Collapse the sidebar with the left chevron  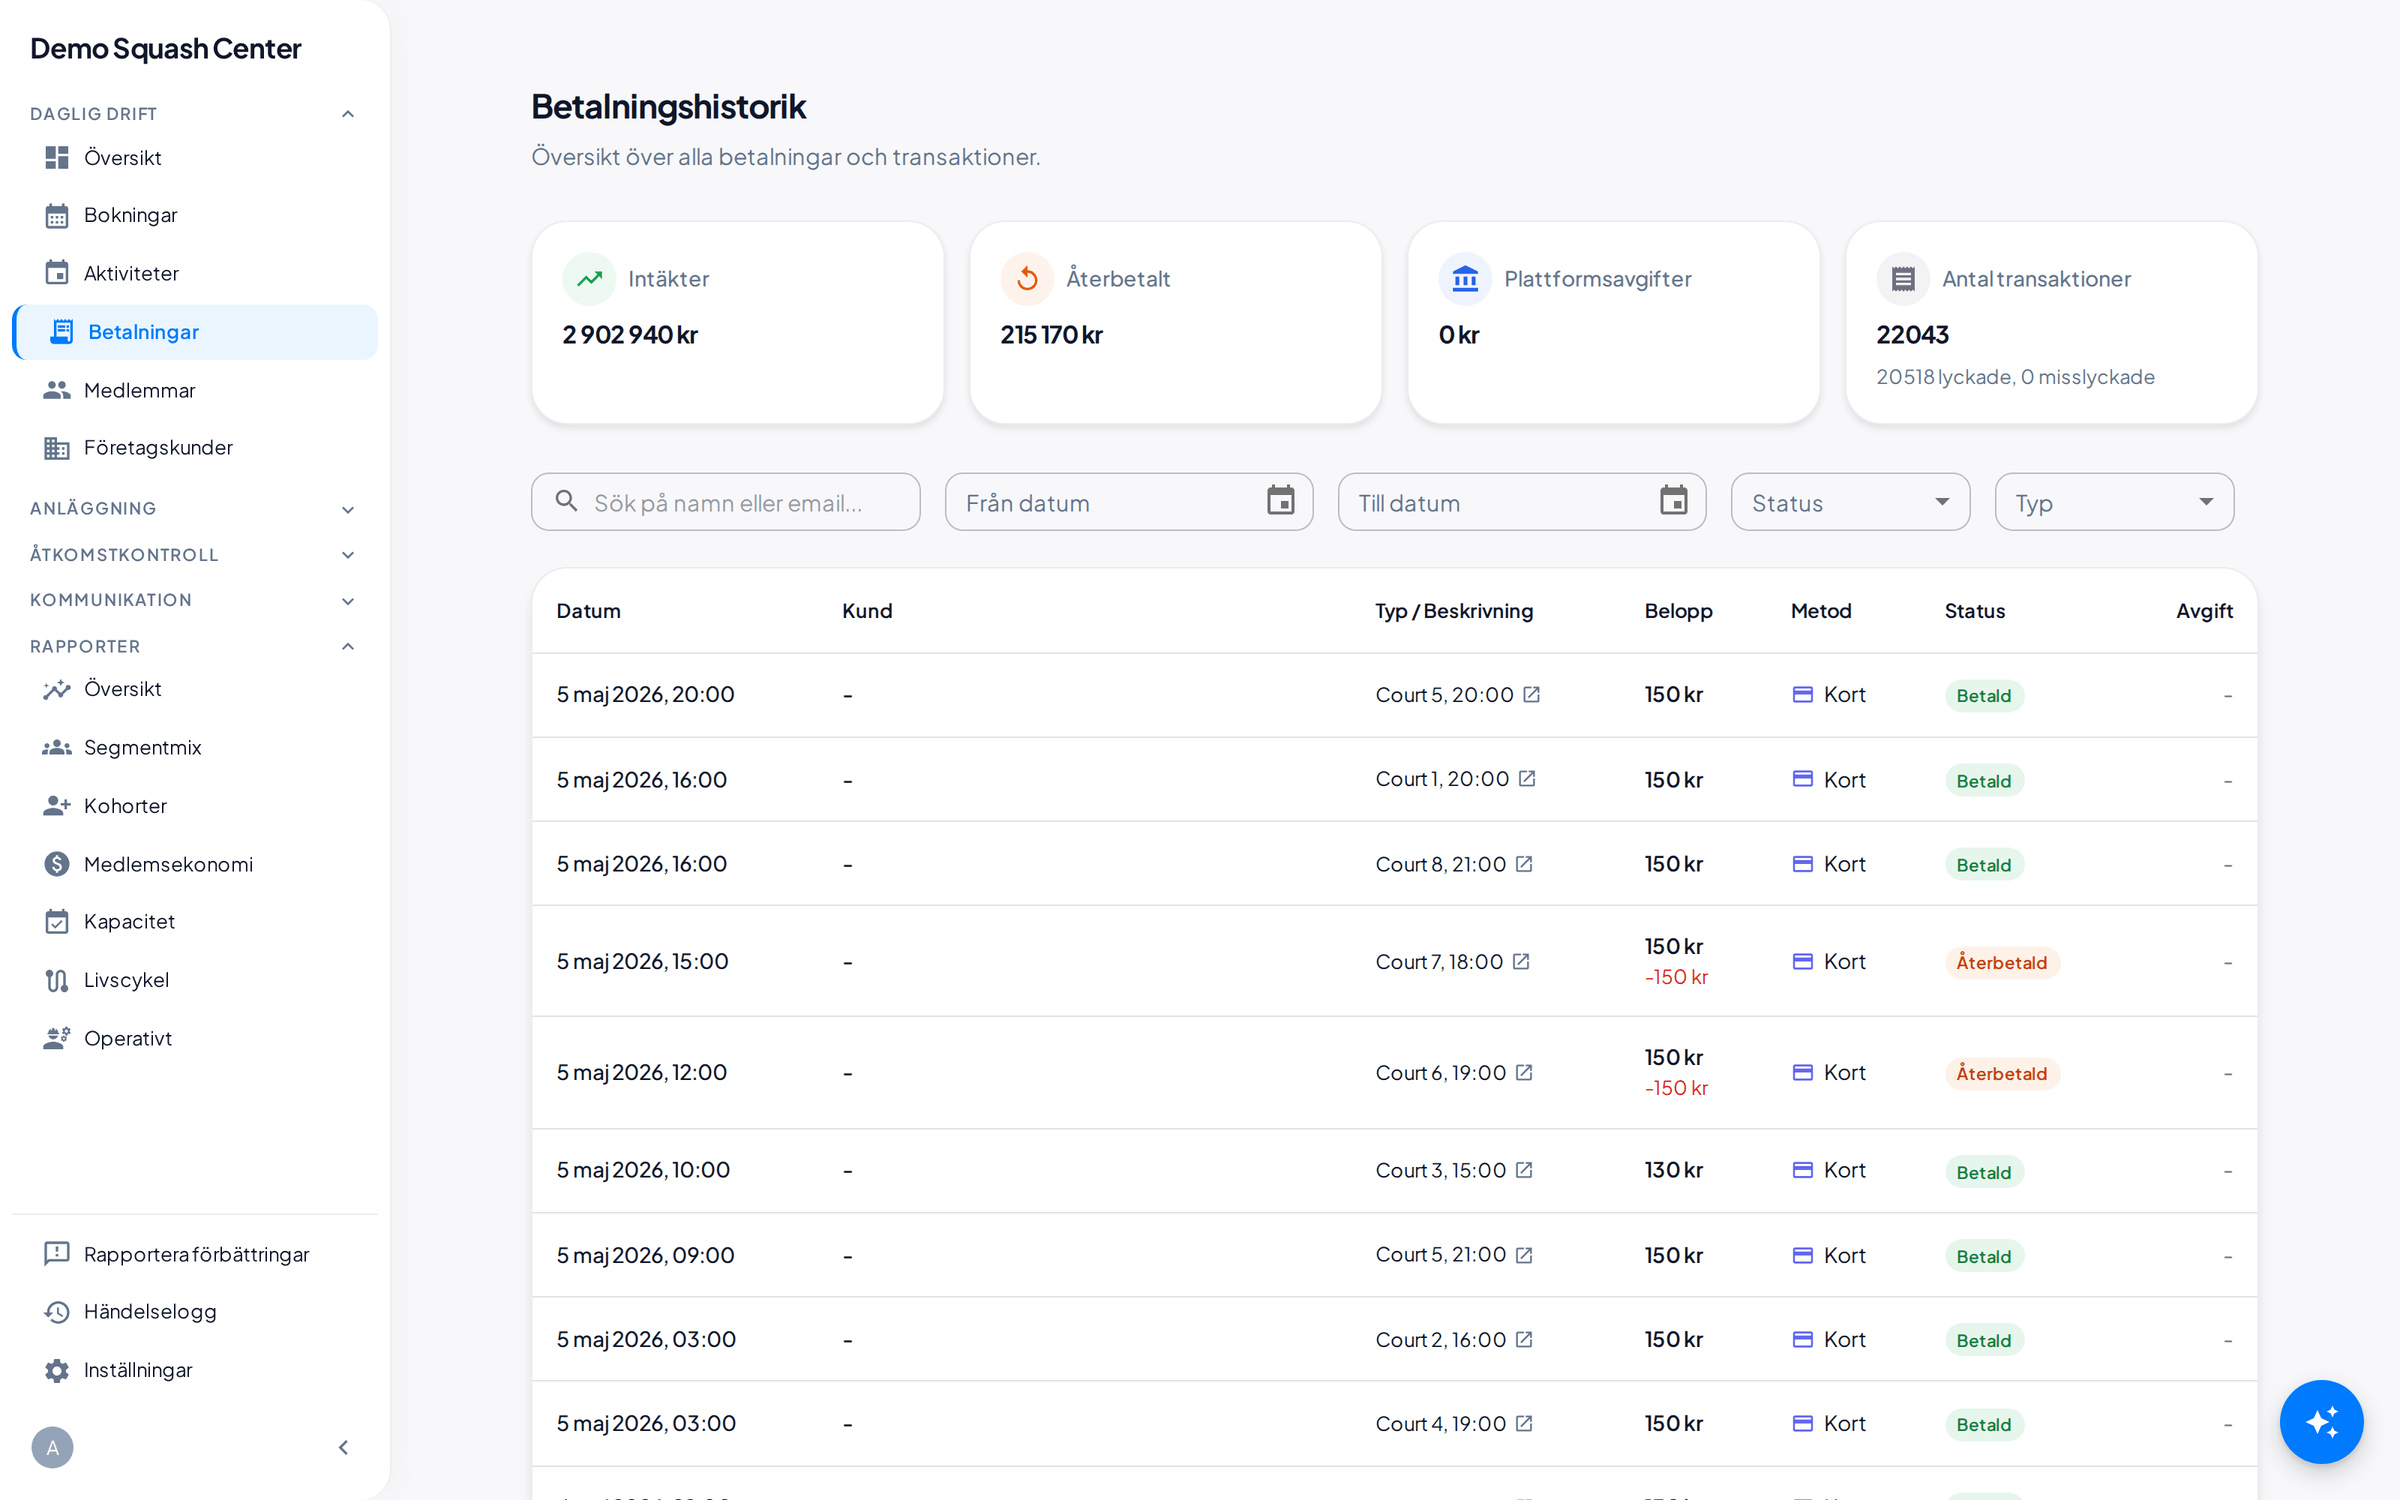click(x=343, y=1447)
